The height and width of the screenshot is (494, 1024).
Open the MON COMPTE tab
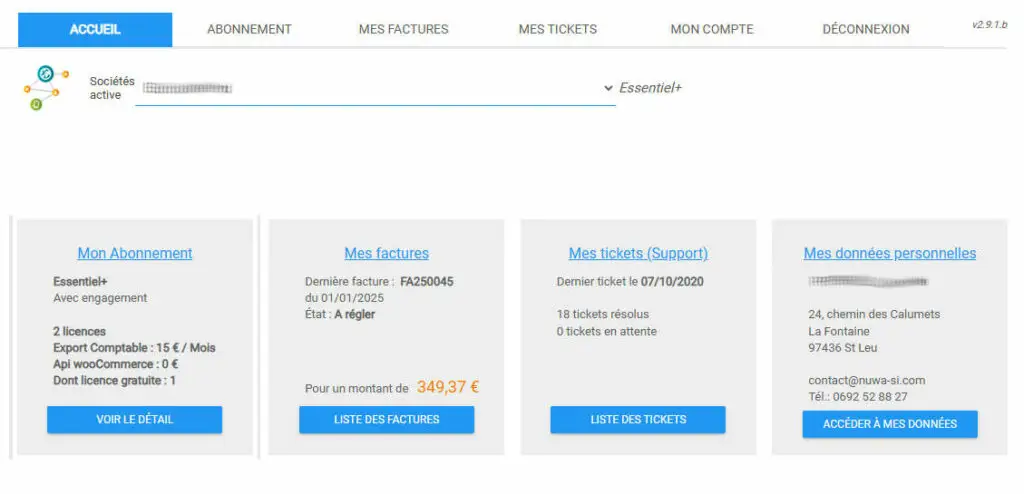click(x=712, y=29)
